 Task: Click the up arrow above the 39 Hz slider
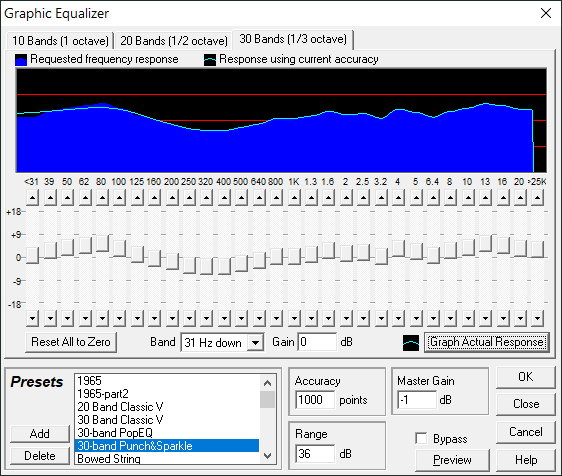tap(50, 197)
